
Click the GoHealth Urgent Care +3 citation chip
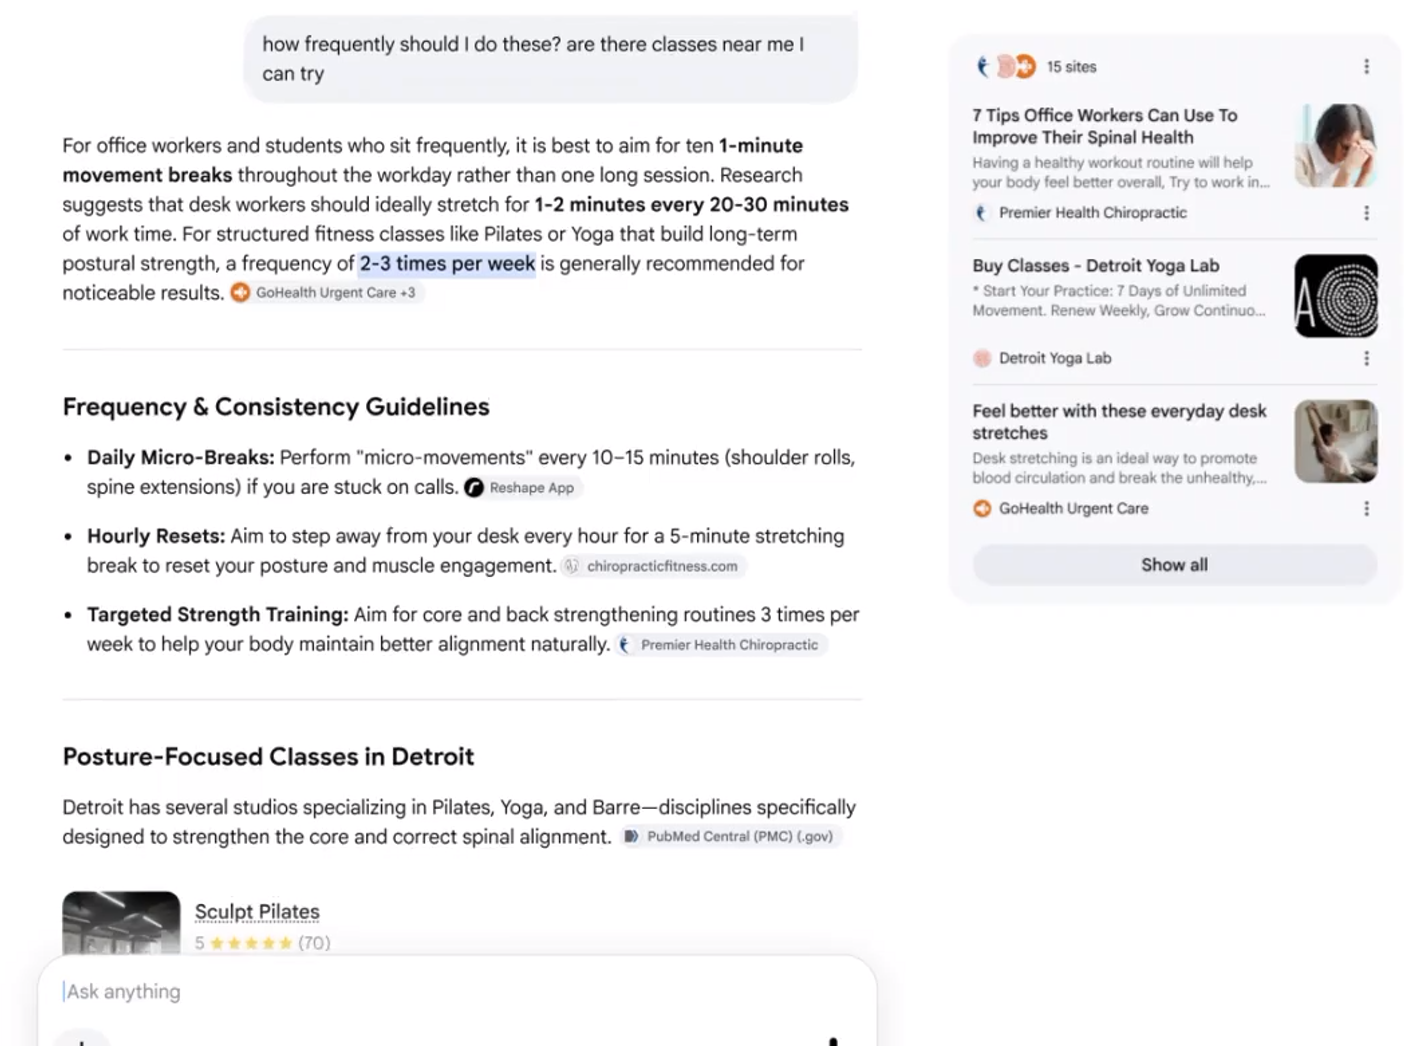(x=327, y=293)
